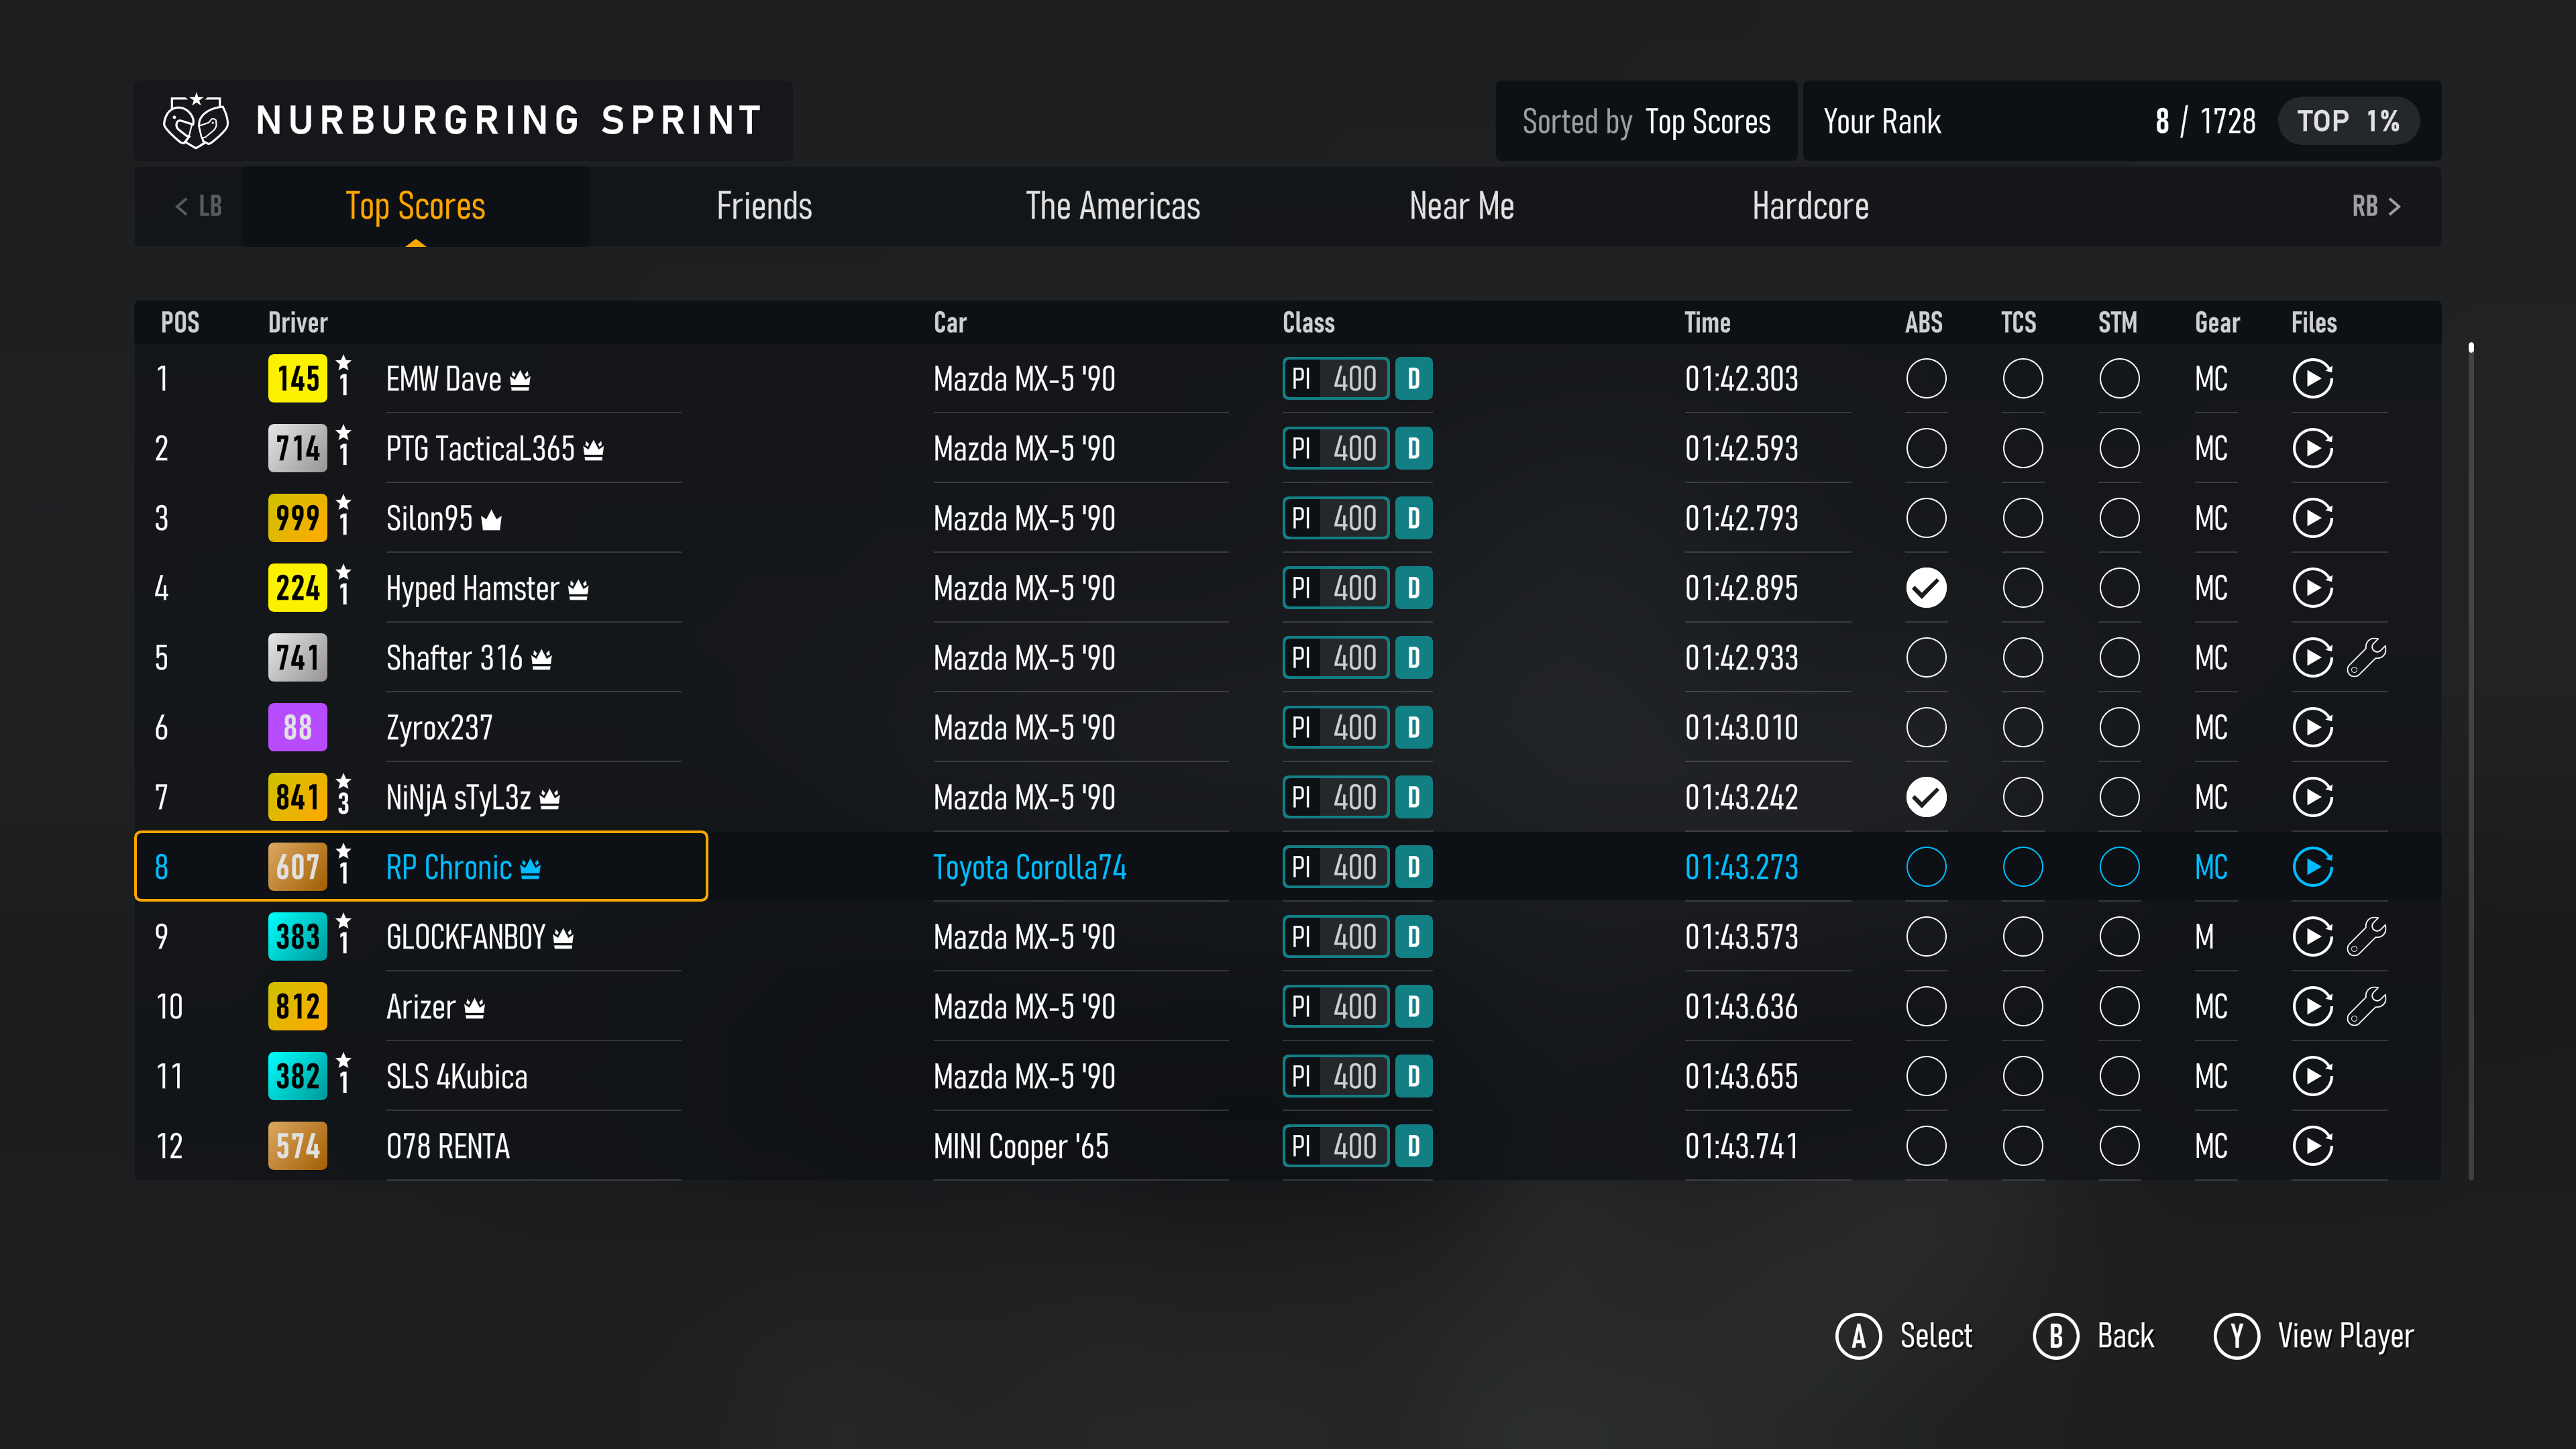Click NiNjA sTyL3z's checked ABS indicator

(1926, 797)
